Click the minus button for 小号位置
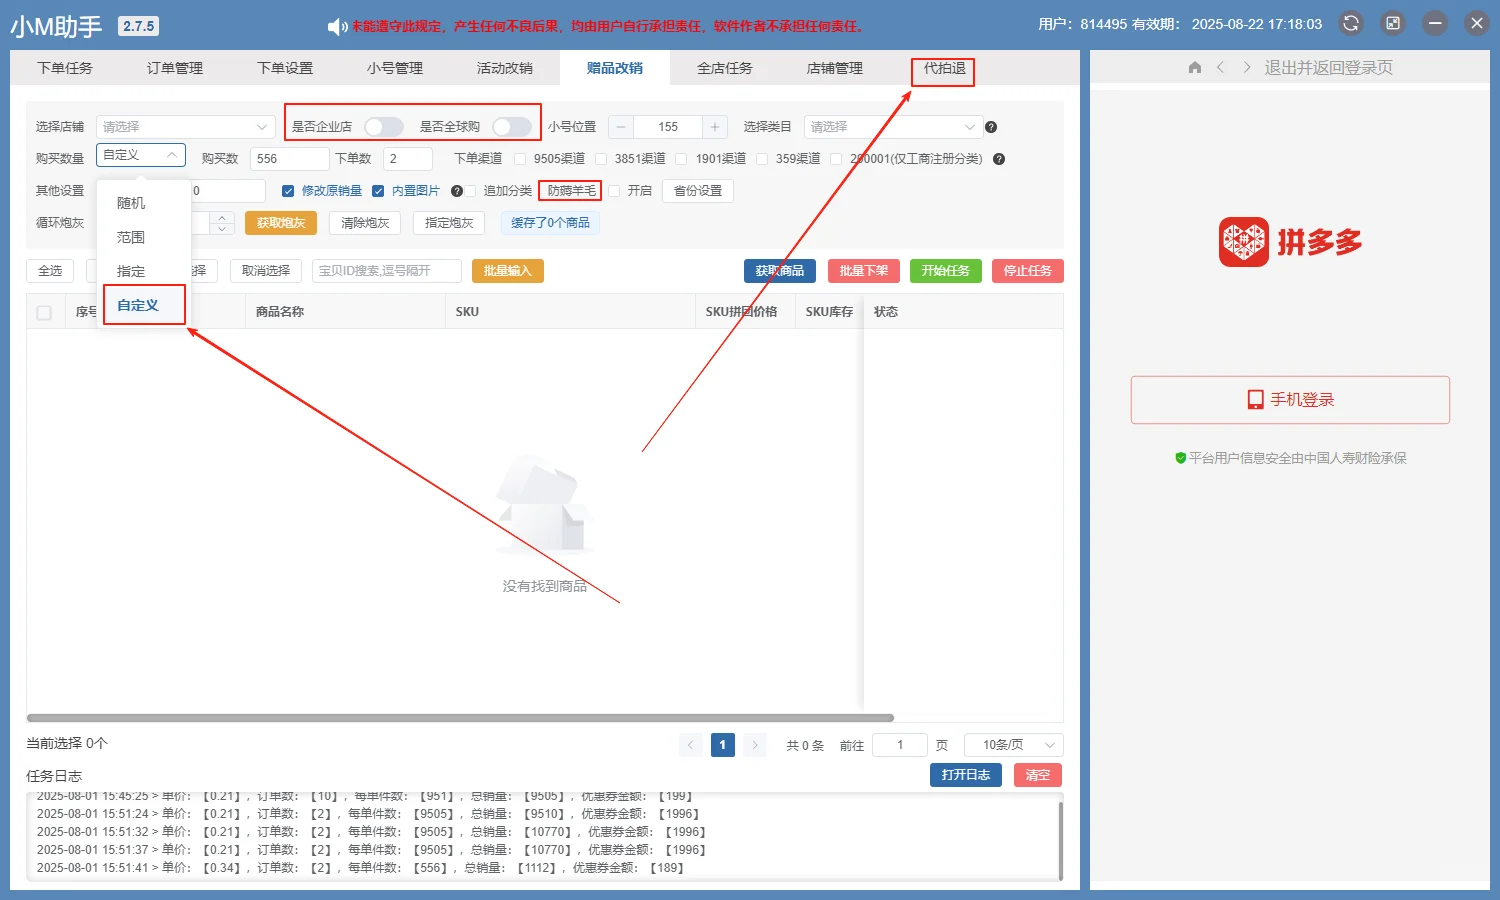1500x900 pixels. click(x=621, y=127)
